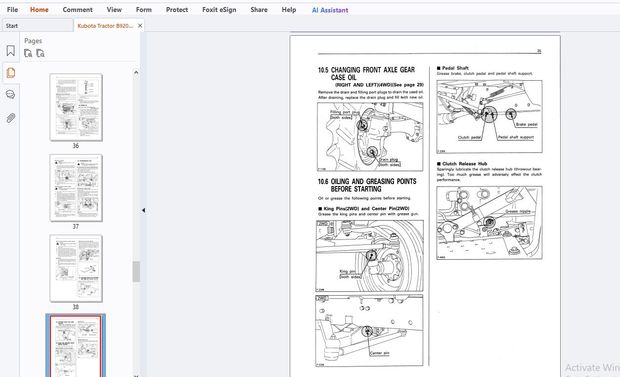Click the front axle gear case diagram

click(370, 136)
